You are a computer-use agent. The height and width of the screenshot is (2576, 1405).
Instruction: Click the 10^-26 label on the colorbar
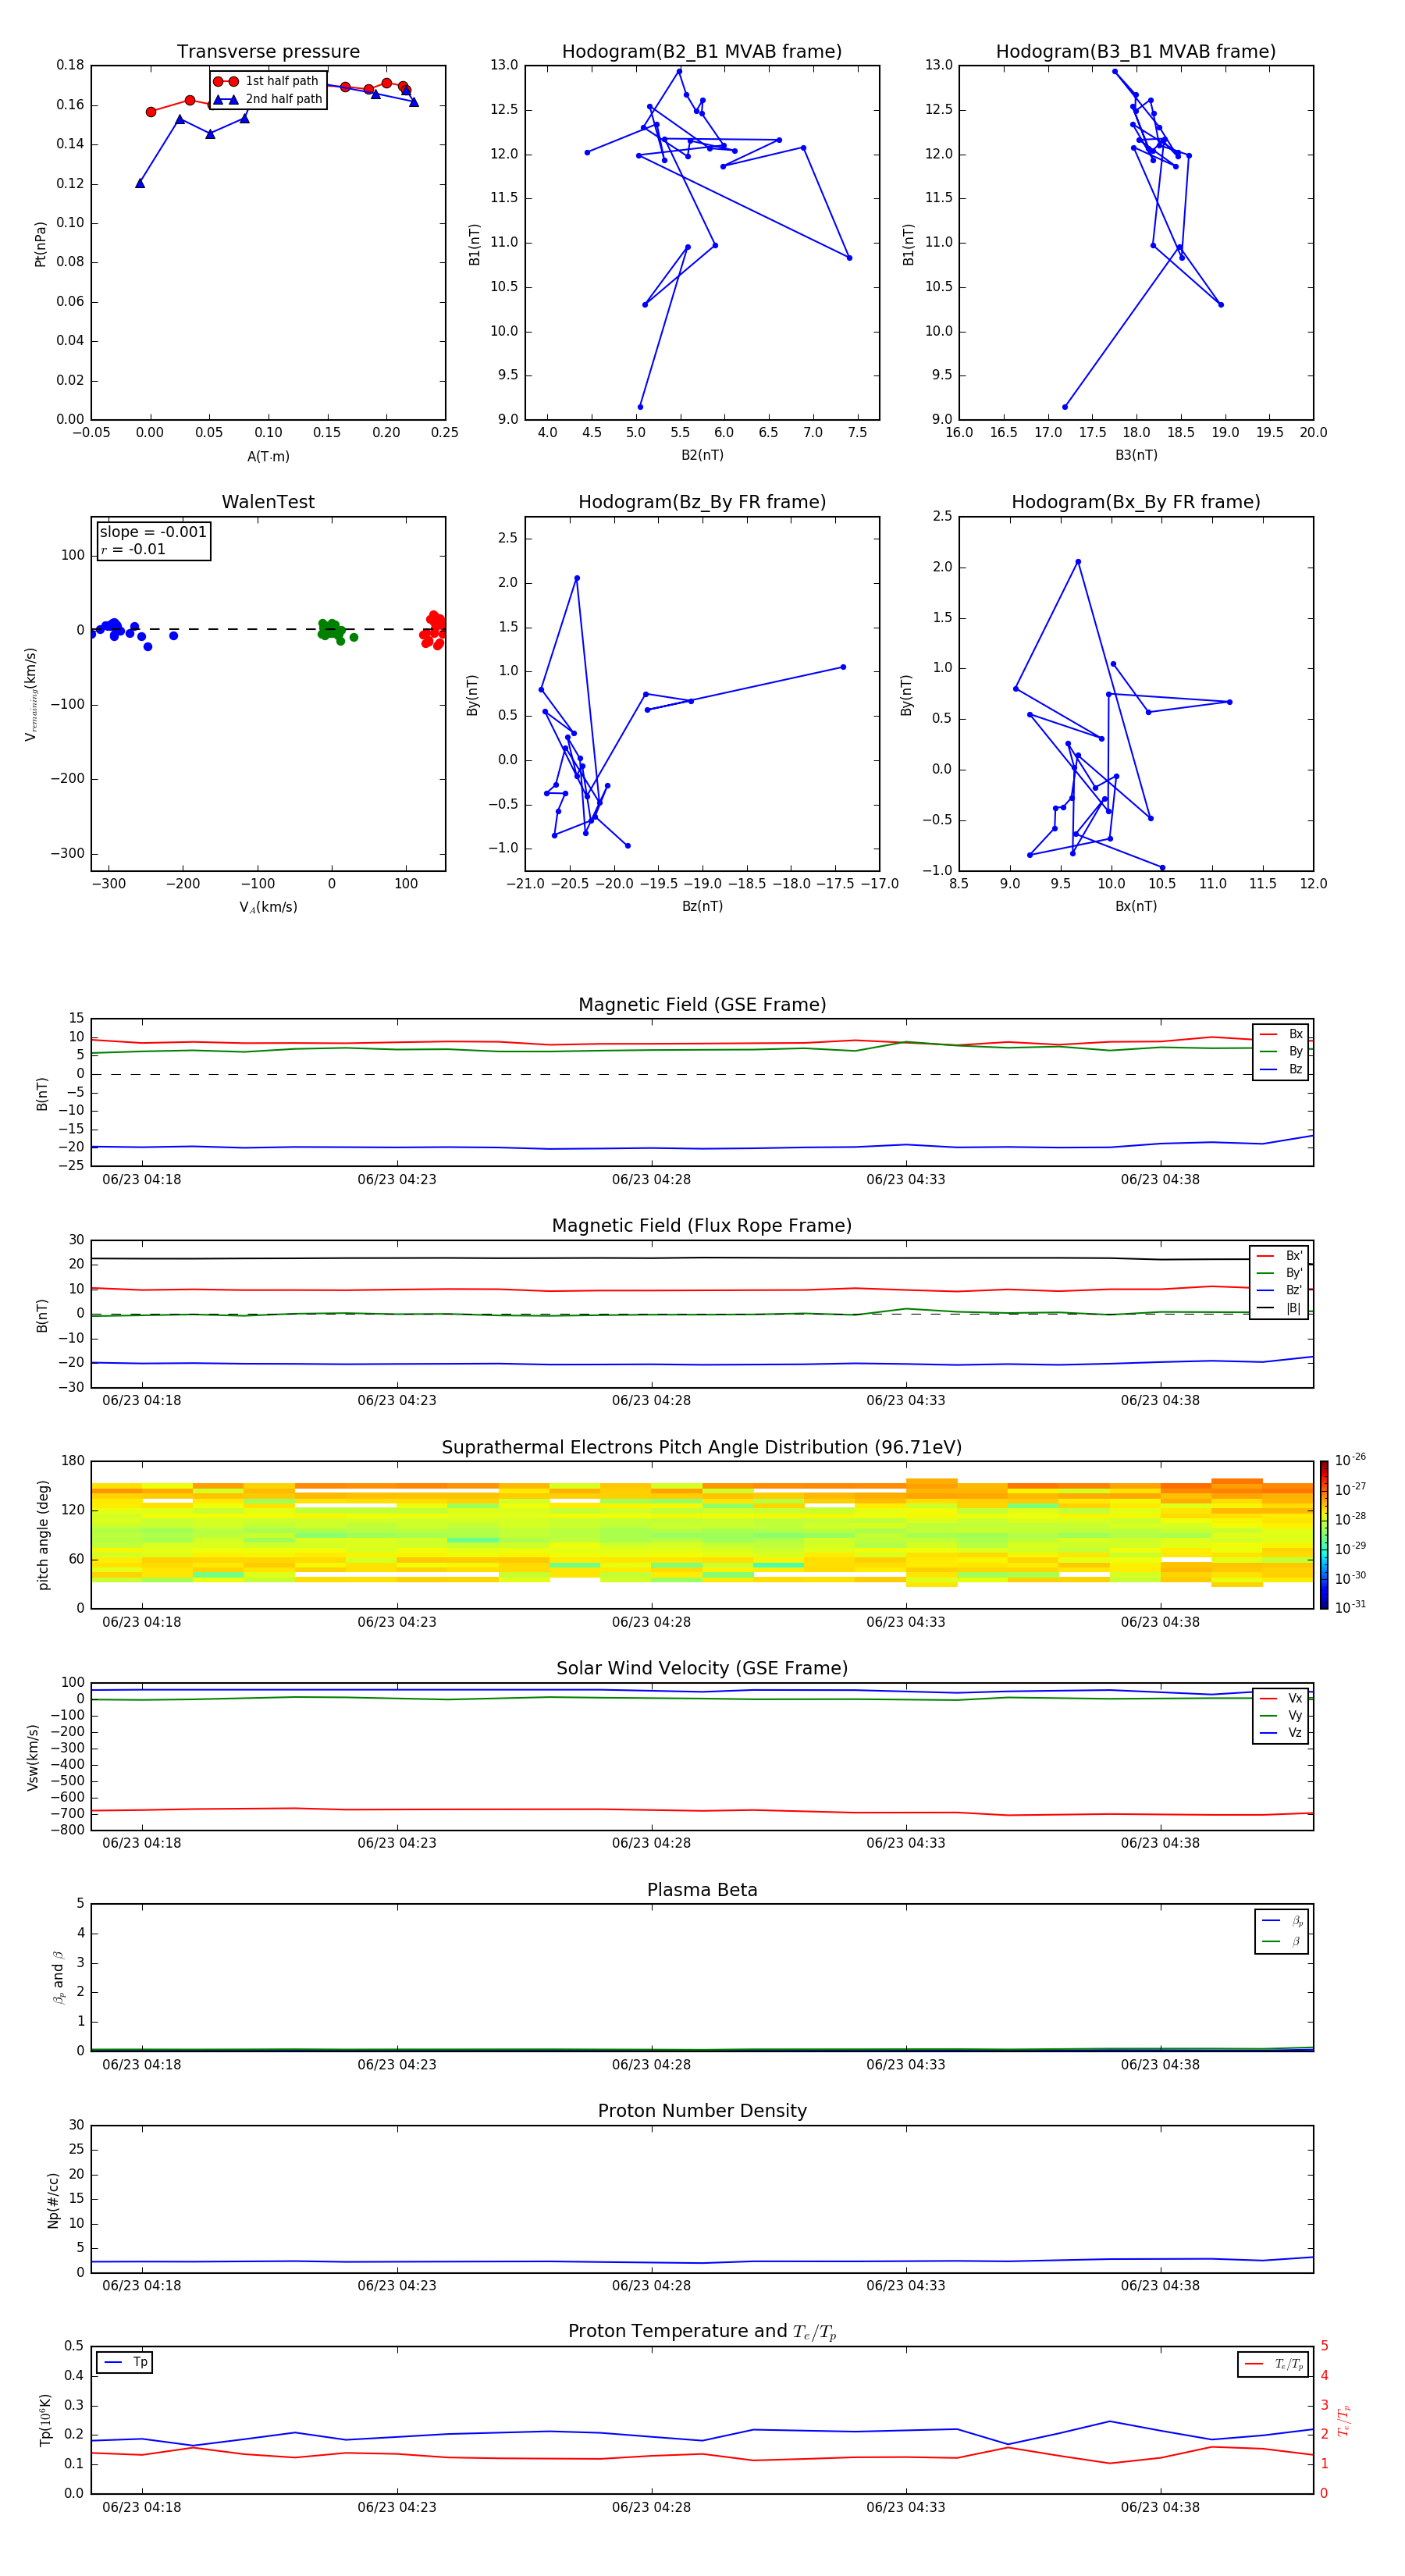pos(1350,1460)
